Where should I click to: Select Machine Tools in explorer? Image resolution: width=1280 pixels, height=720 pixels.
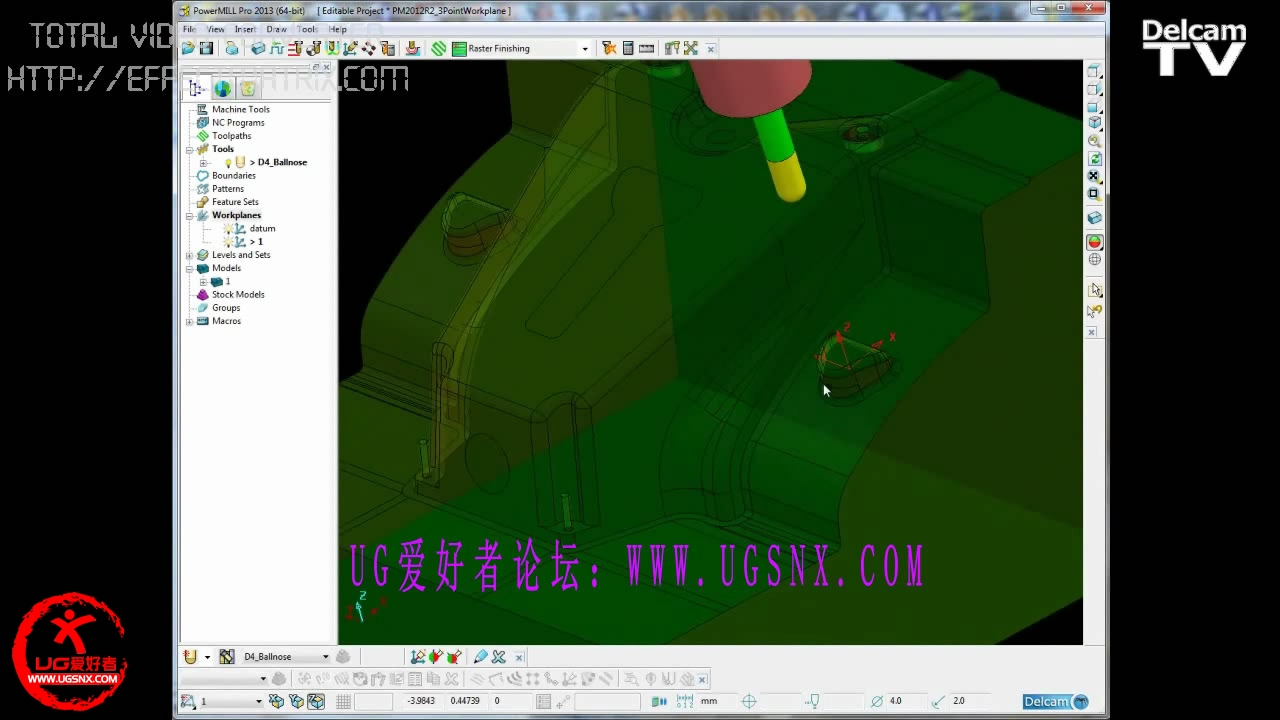pyautogui.click(x=240, y=109)
